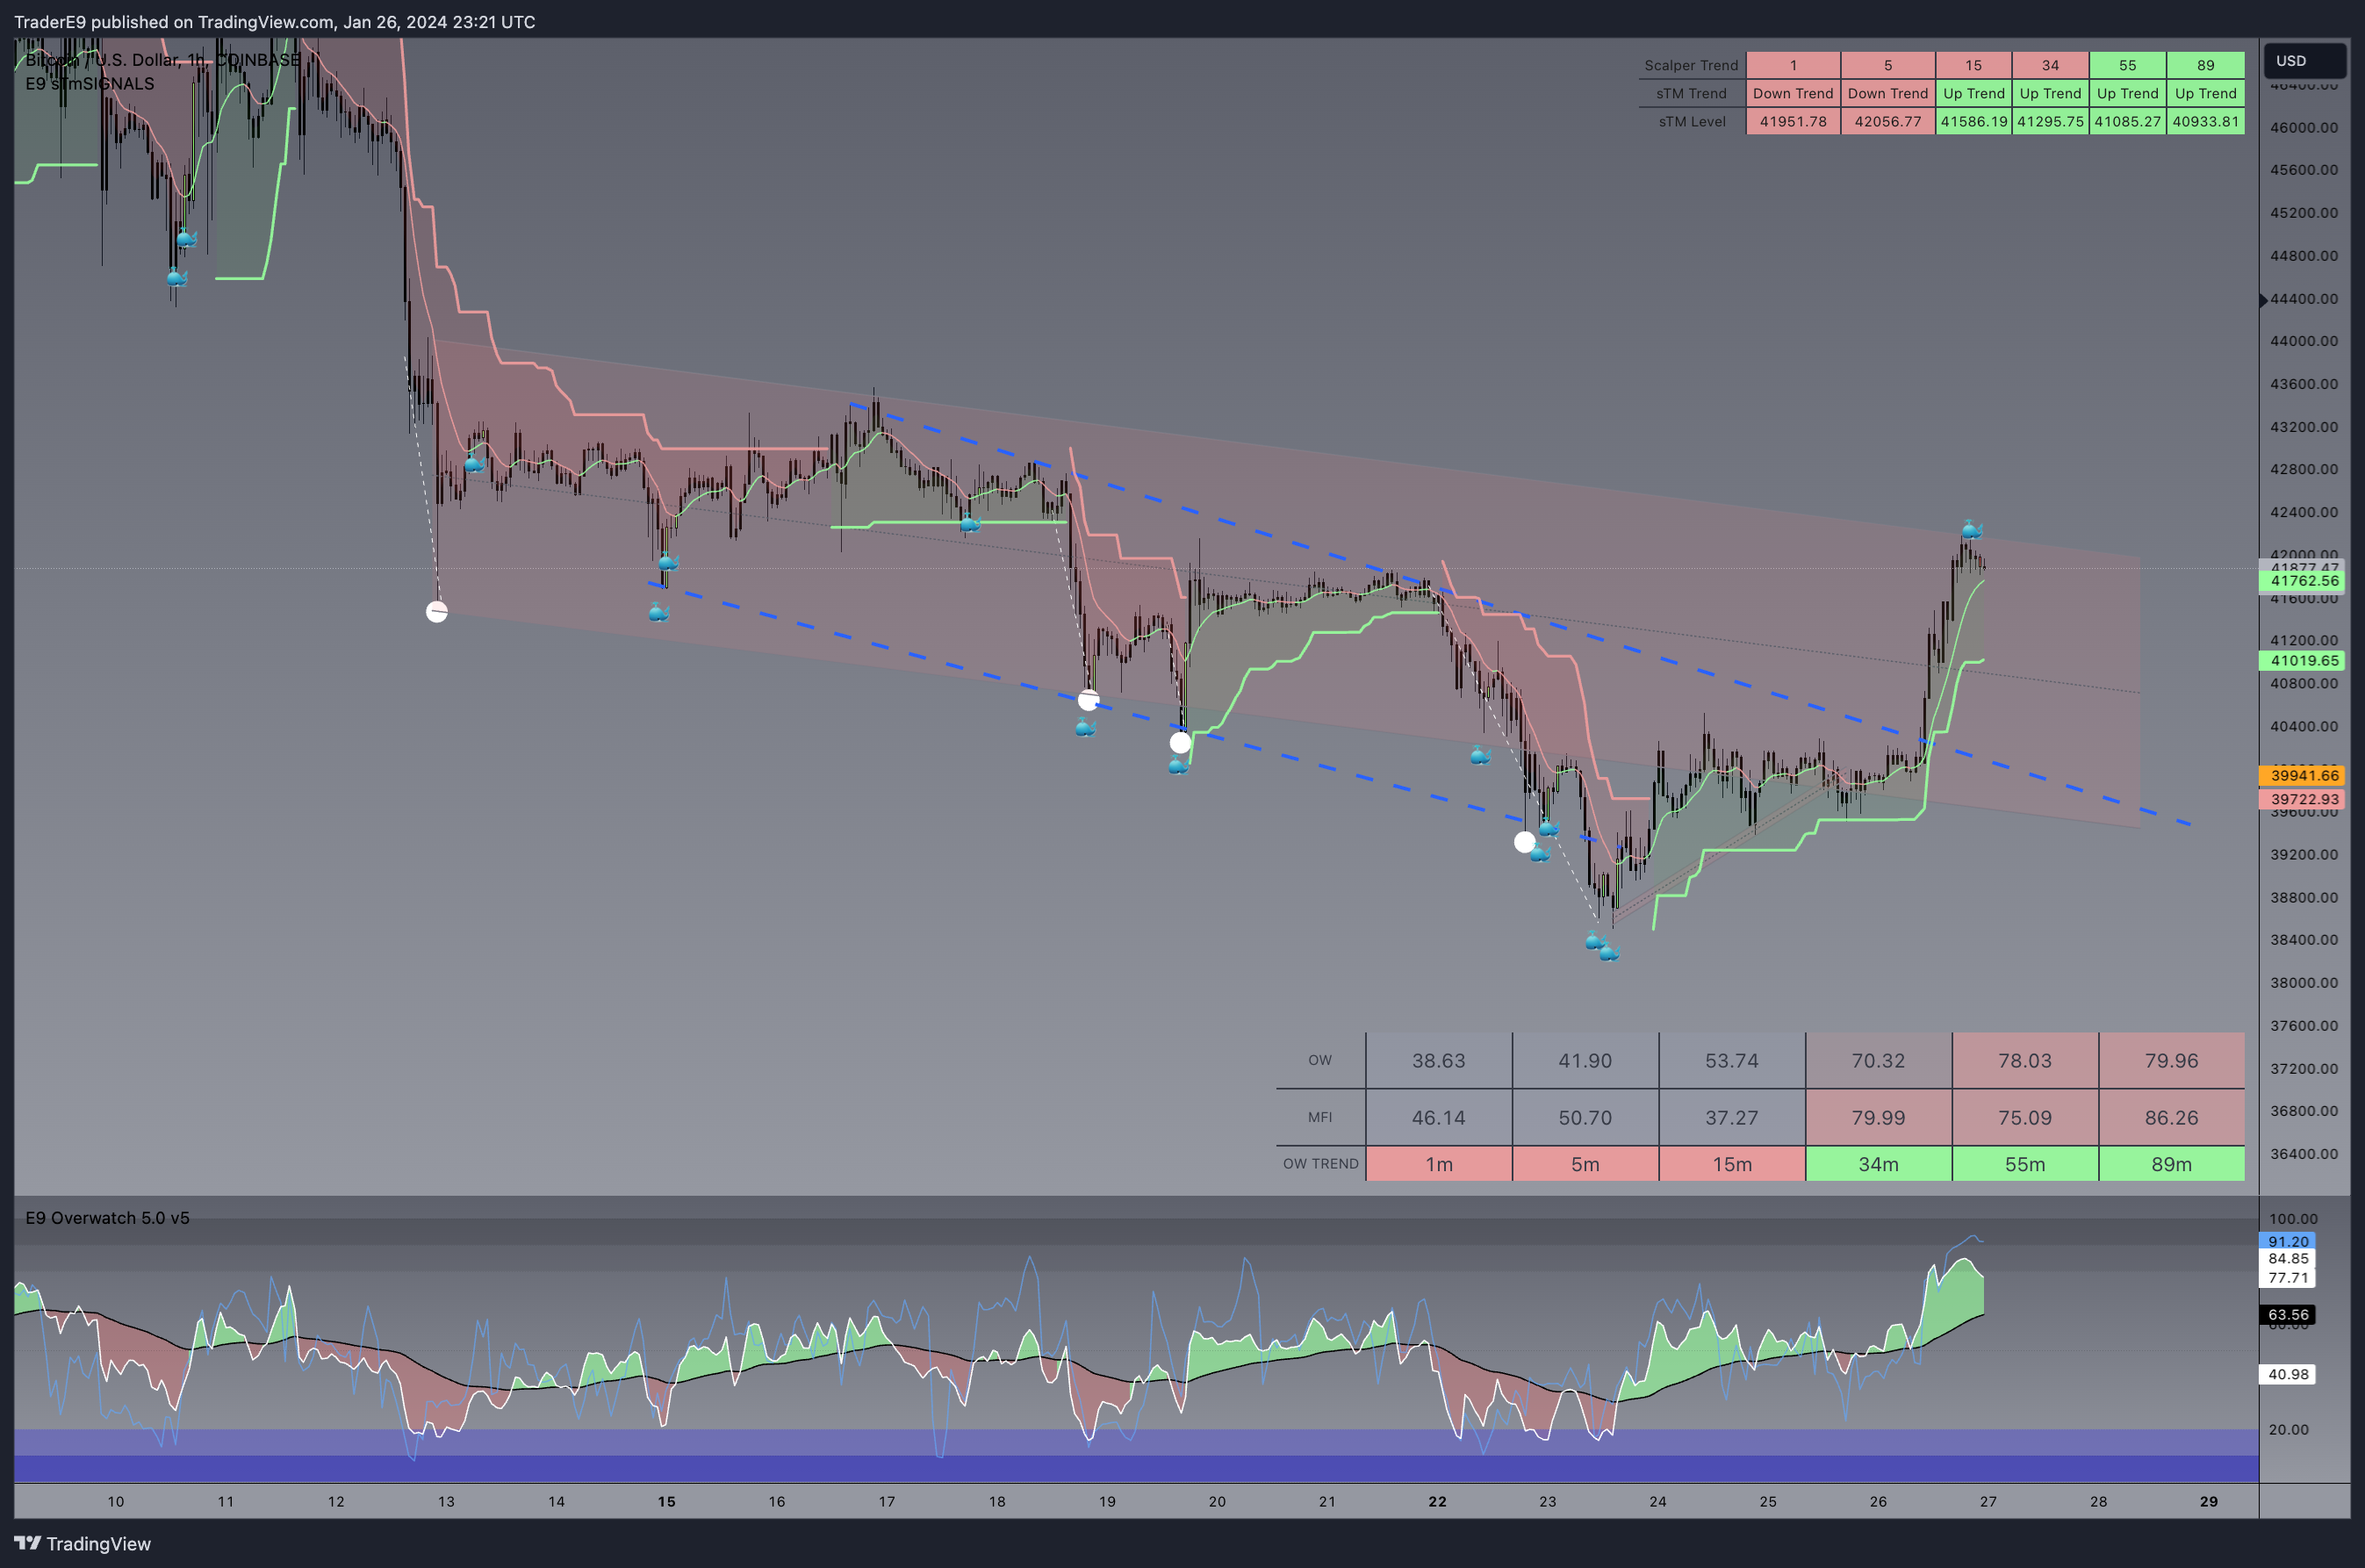Click the sTM Level value 42056.77
The height and width of the screenshot is (1568, 2365).
pos(1888,121)
